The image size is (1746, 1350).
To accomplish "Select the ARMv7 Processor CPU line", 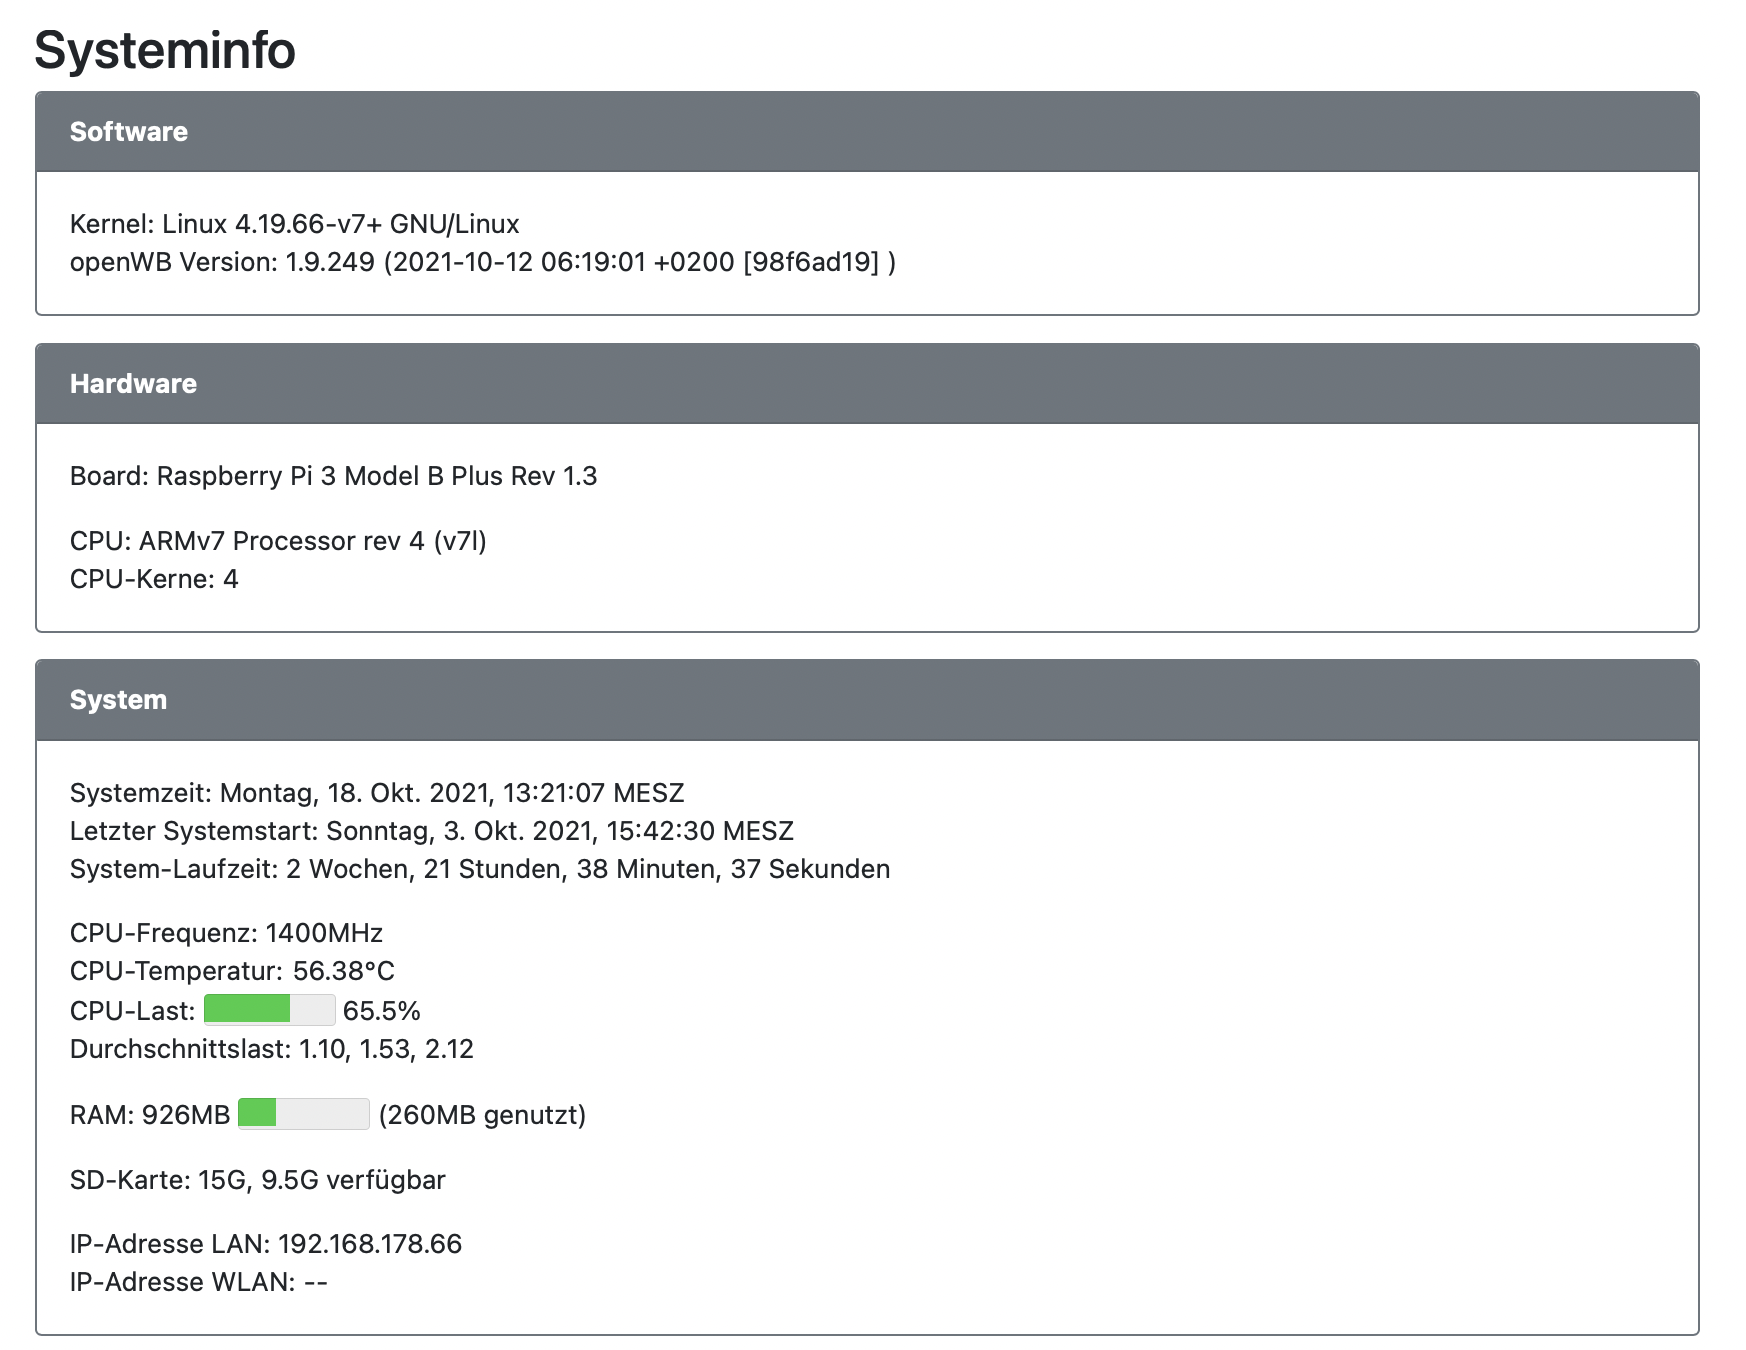I will [x=278, y=541].
